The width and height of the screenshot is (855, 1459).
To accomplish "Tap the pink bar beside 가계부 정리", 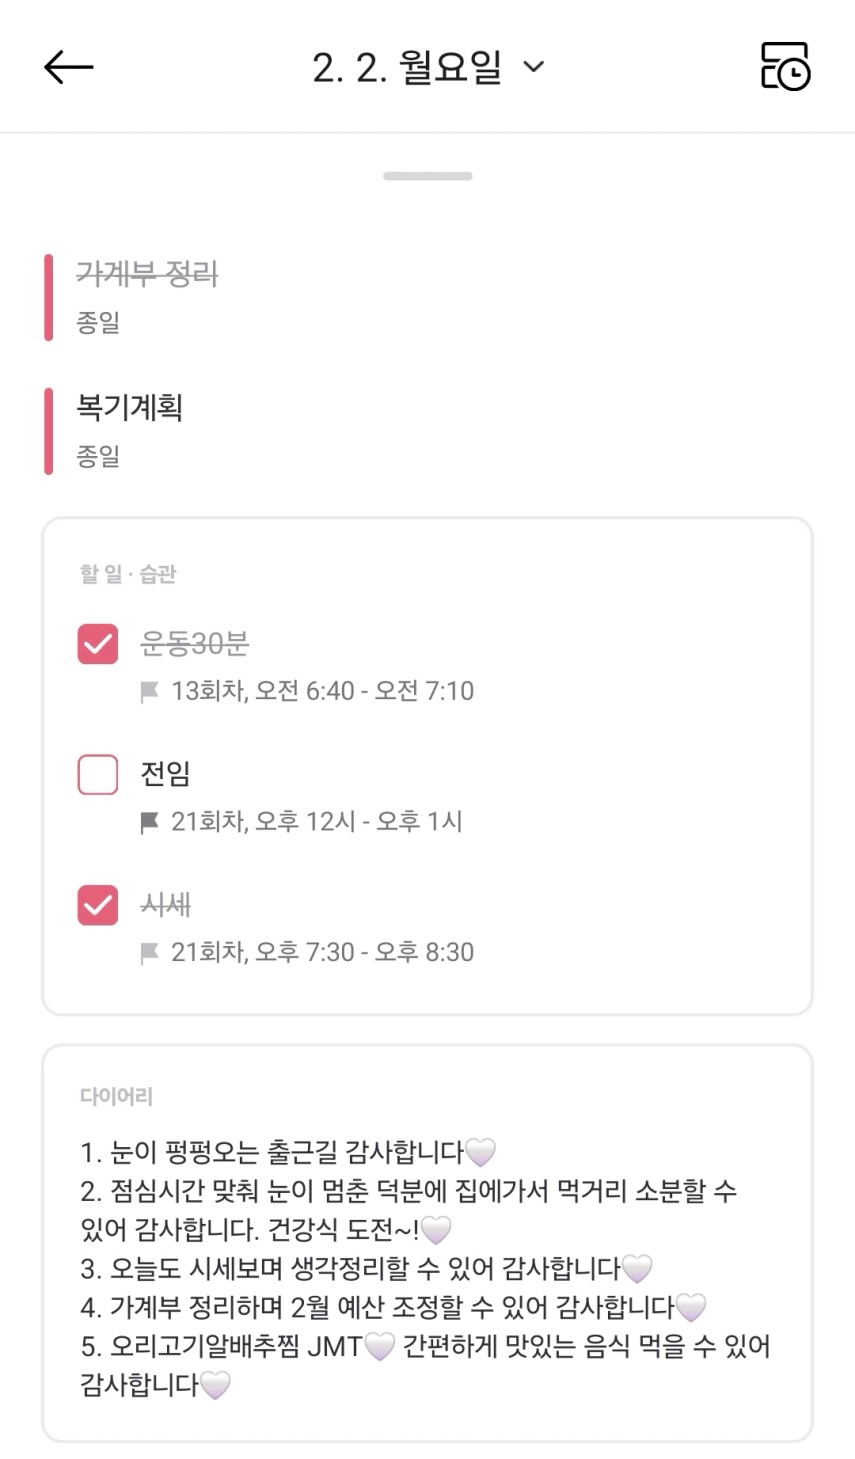I will click(48, 297).
